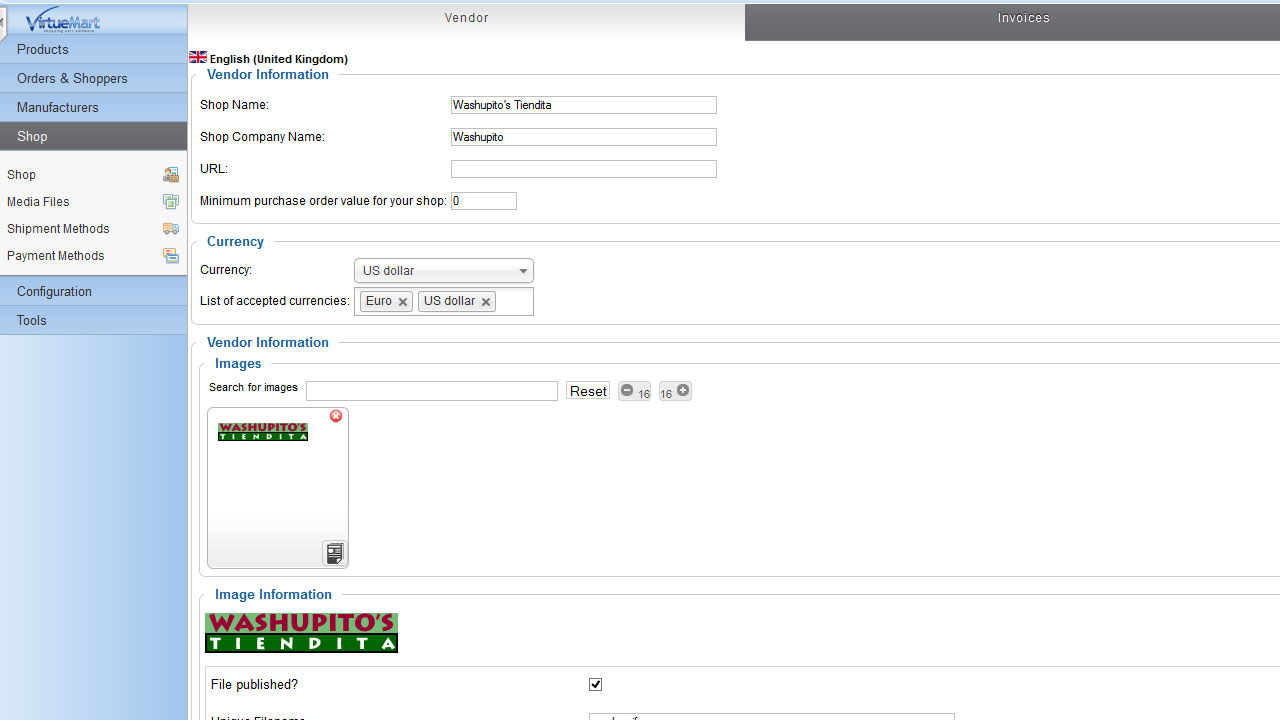Expand the Products menu section
Viewport: 1280px width, 720px height.
94,49
